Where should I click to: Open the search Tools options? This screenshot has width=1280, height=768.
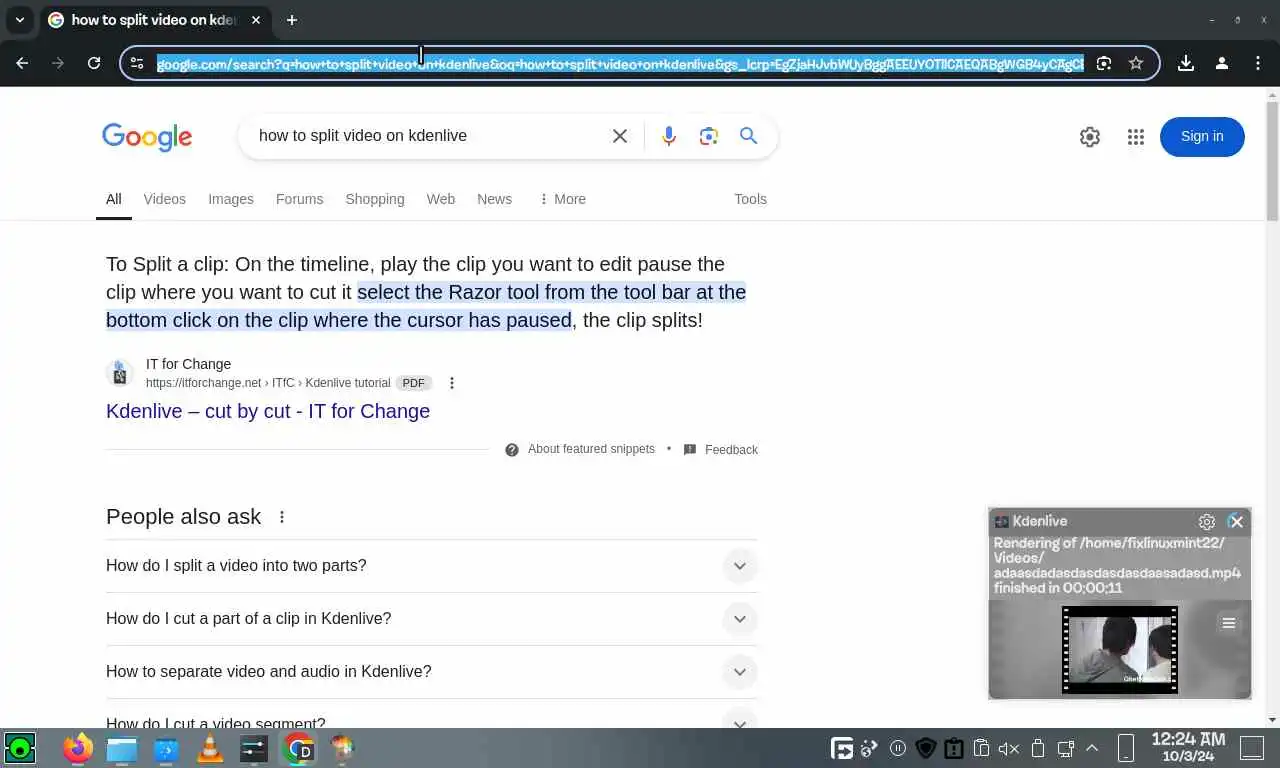tap(750, 199)
